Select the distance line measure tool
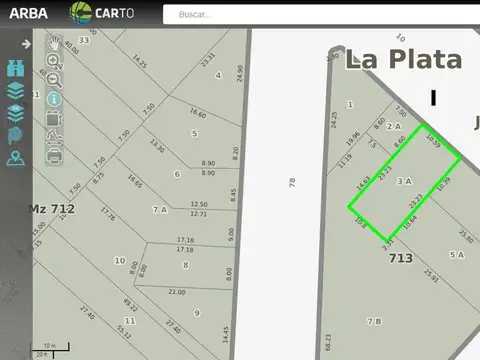 coord(54,138)
